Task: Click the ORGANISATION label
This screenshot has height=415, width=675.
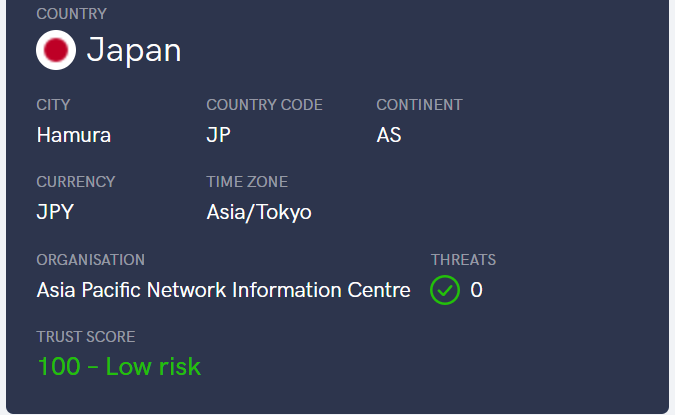Action: coord(90,260)
